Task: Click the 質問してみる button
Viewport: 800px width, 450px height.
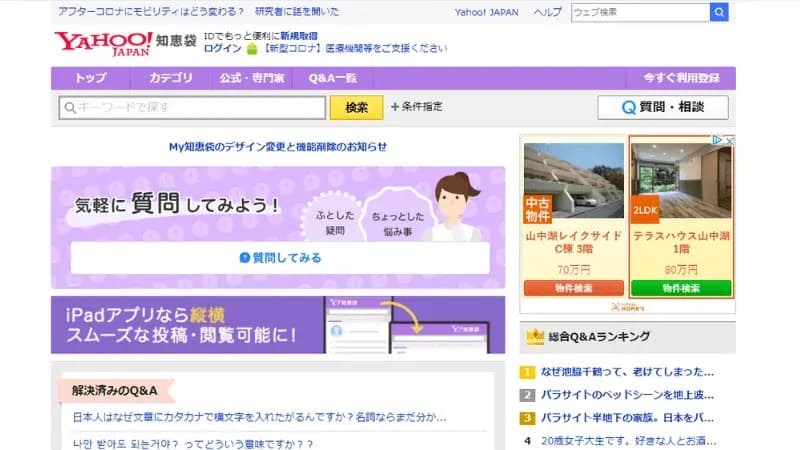Action: click(x=280, y=258)
